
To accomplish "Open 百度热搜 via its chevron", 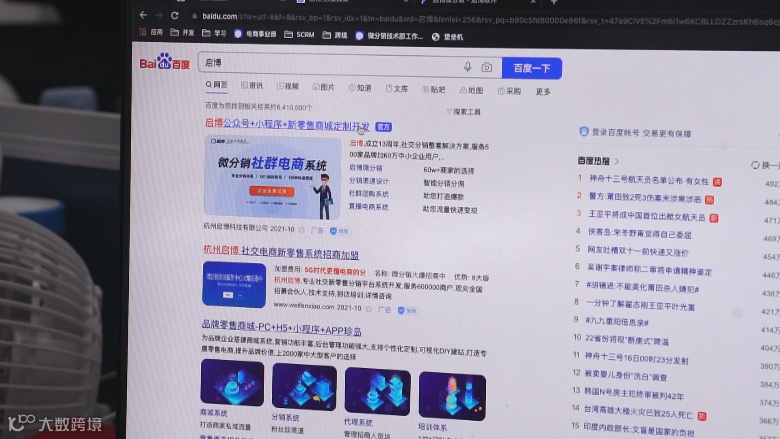I will 617,161.
